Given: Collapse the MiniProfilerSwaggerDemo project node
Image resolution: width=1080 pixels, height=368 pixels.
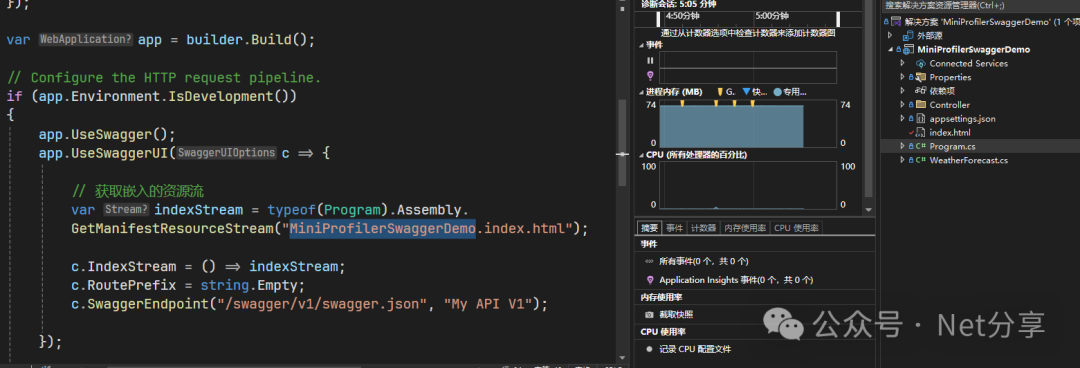Looking at the screenshot, I should point(890,50).
